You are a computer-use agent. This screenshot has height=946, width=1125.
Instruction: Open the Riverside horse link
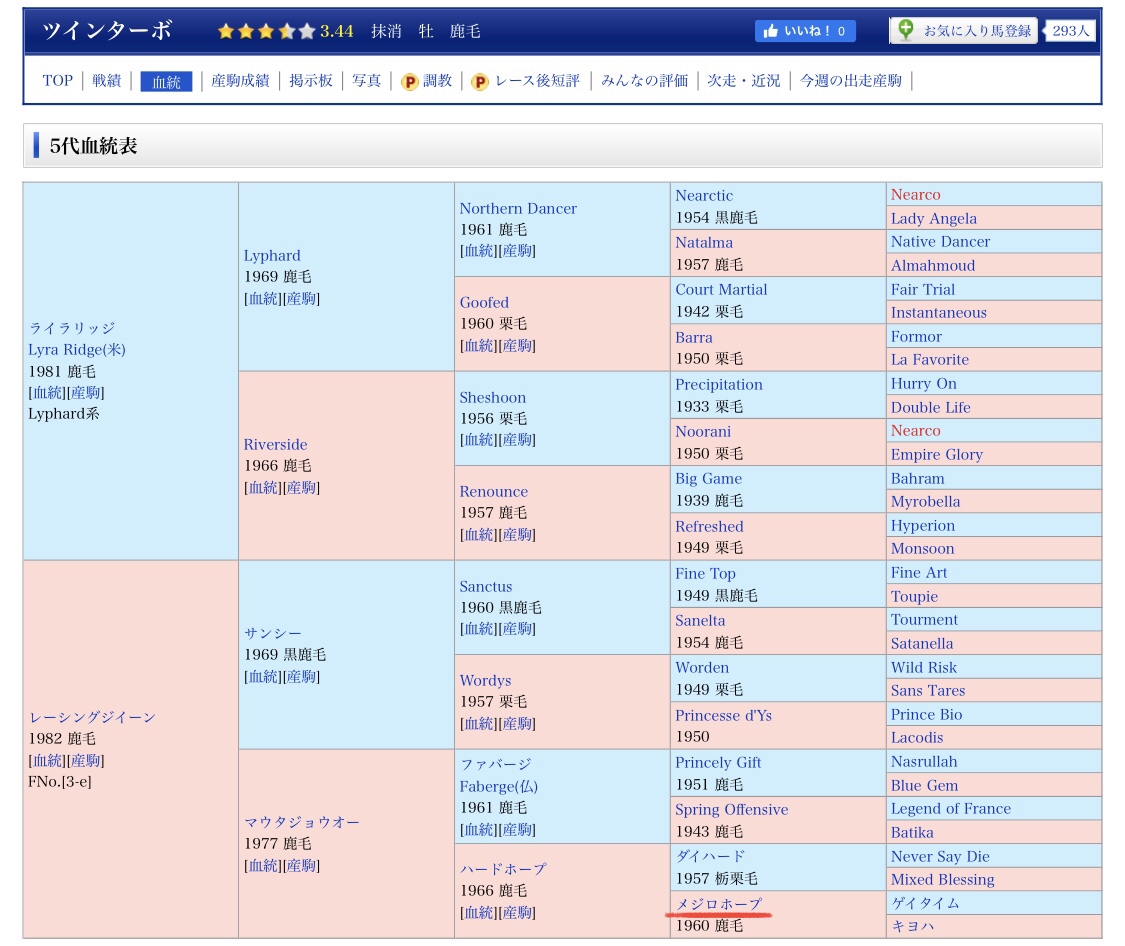tap(276, 444)
